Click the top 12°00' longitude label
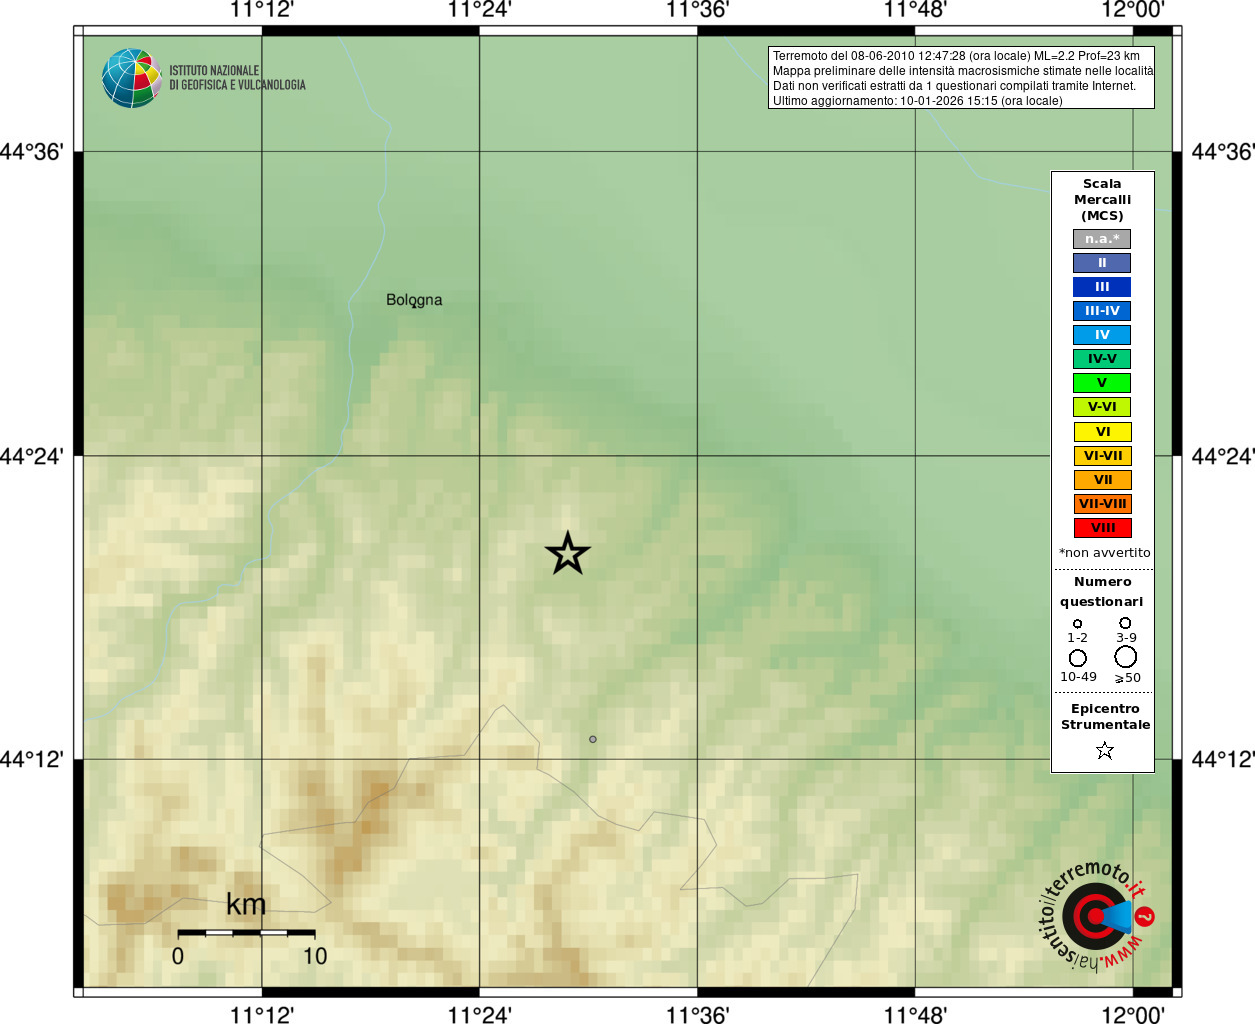 1133,10
